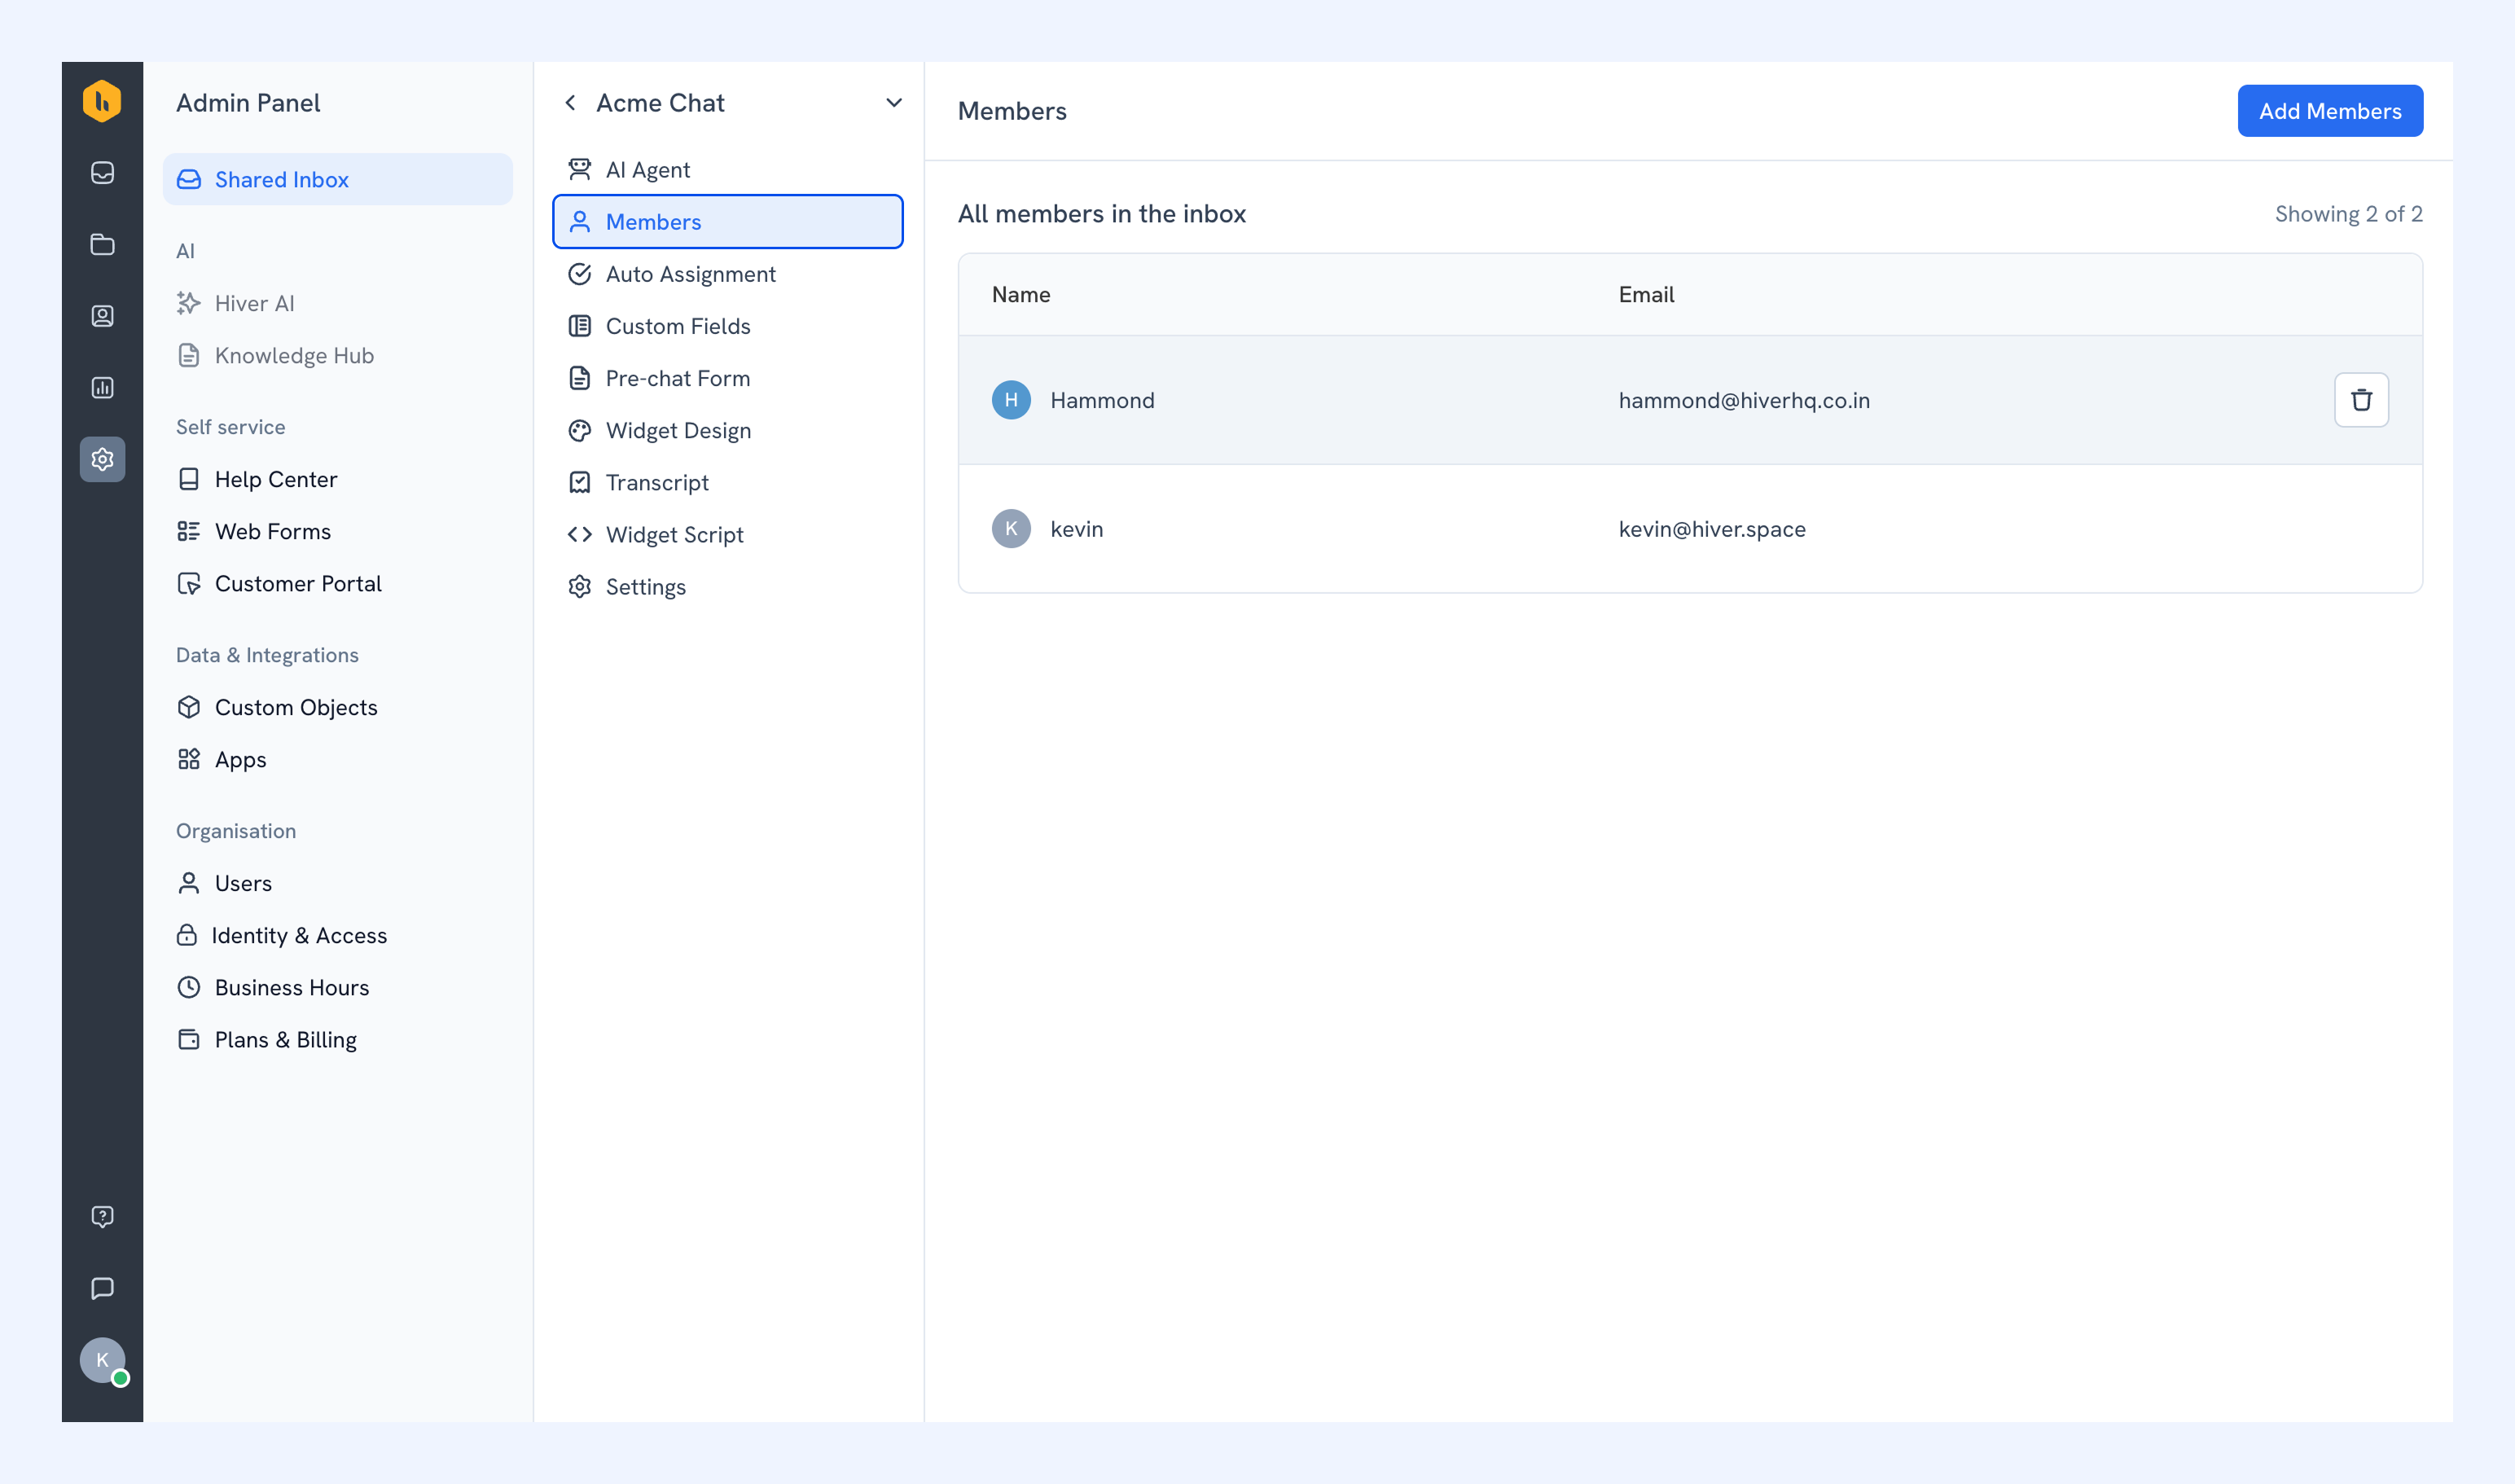The width and height of the screenshot is (2515, 1484).
Task: Click the Hiver logo at top left
Action: pos(102,101)
